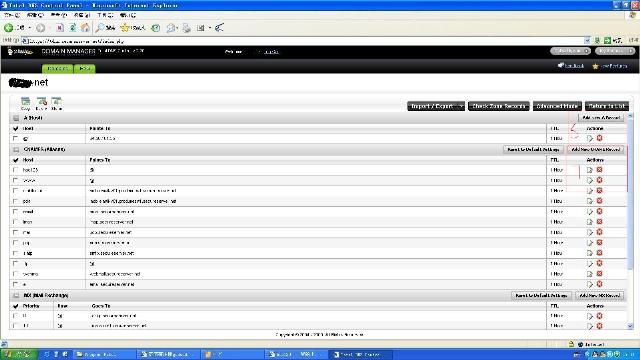This screenshot has height=360, width=640.
Task: Open the Windows Start button
Action: click(19, 354)
